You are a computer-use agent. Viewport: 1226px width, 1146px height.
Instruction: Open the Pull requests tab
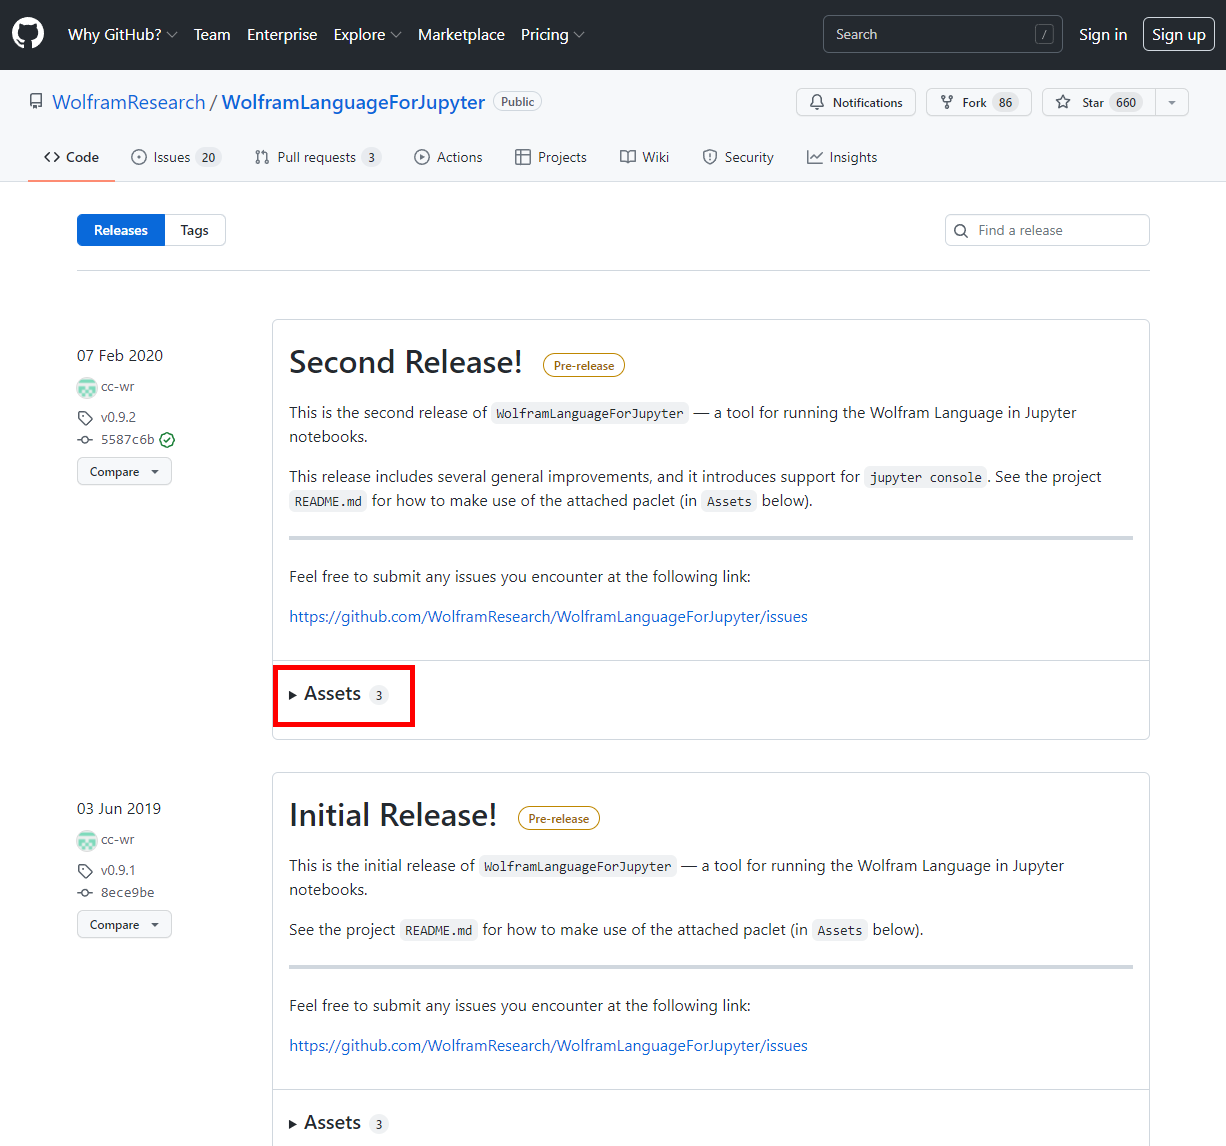click(x=318, y=157)
